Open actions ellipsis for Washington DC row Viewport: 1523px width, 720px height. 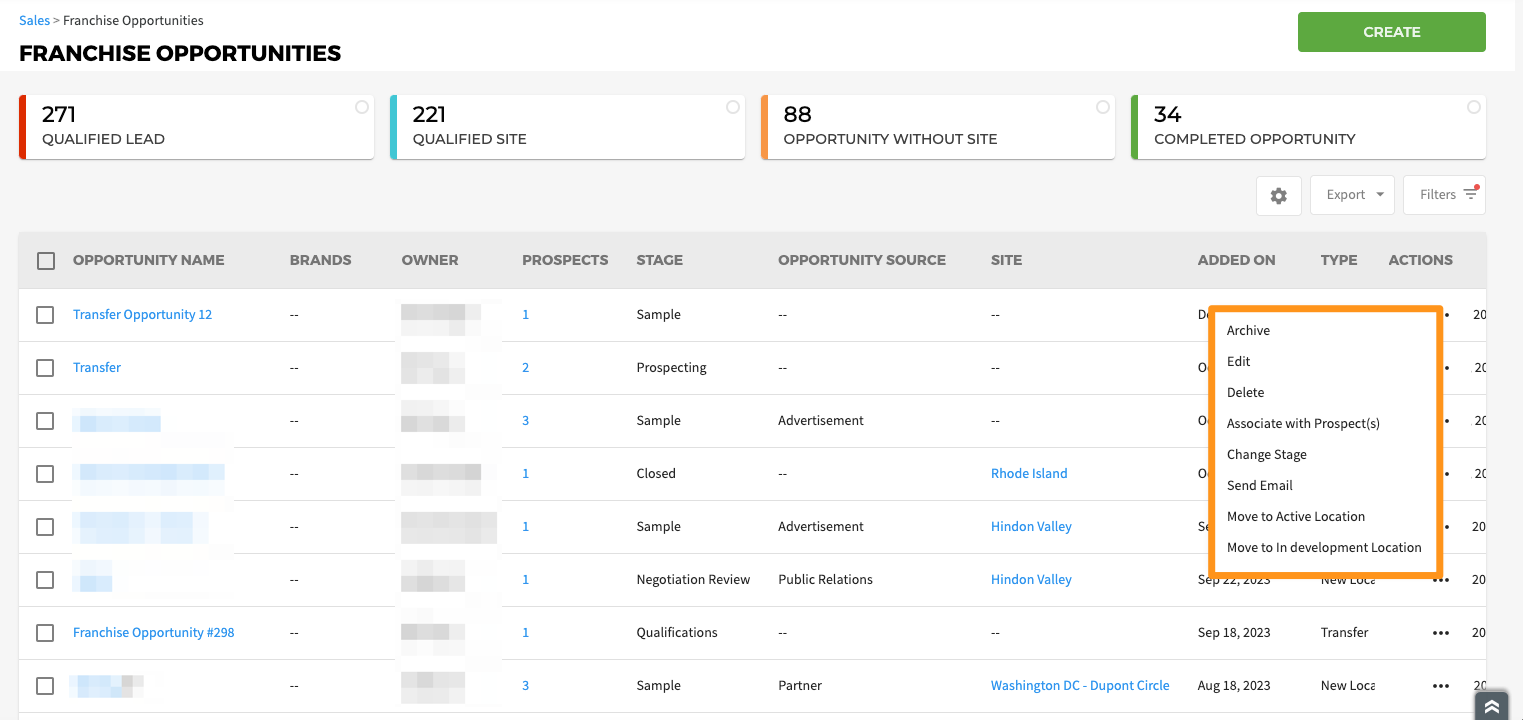[x=1440, y=686]
